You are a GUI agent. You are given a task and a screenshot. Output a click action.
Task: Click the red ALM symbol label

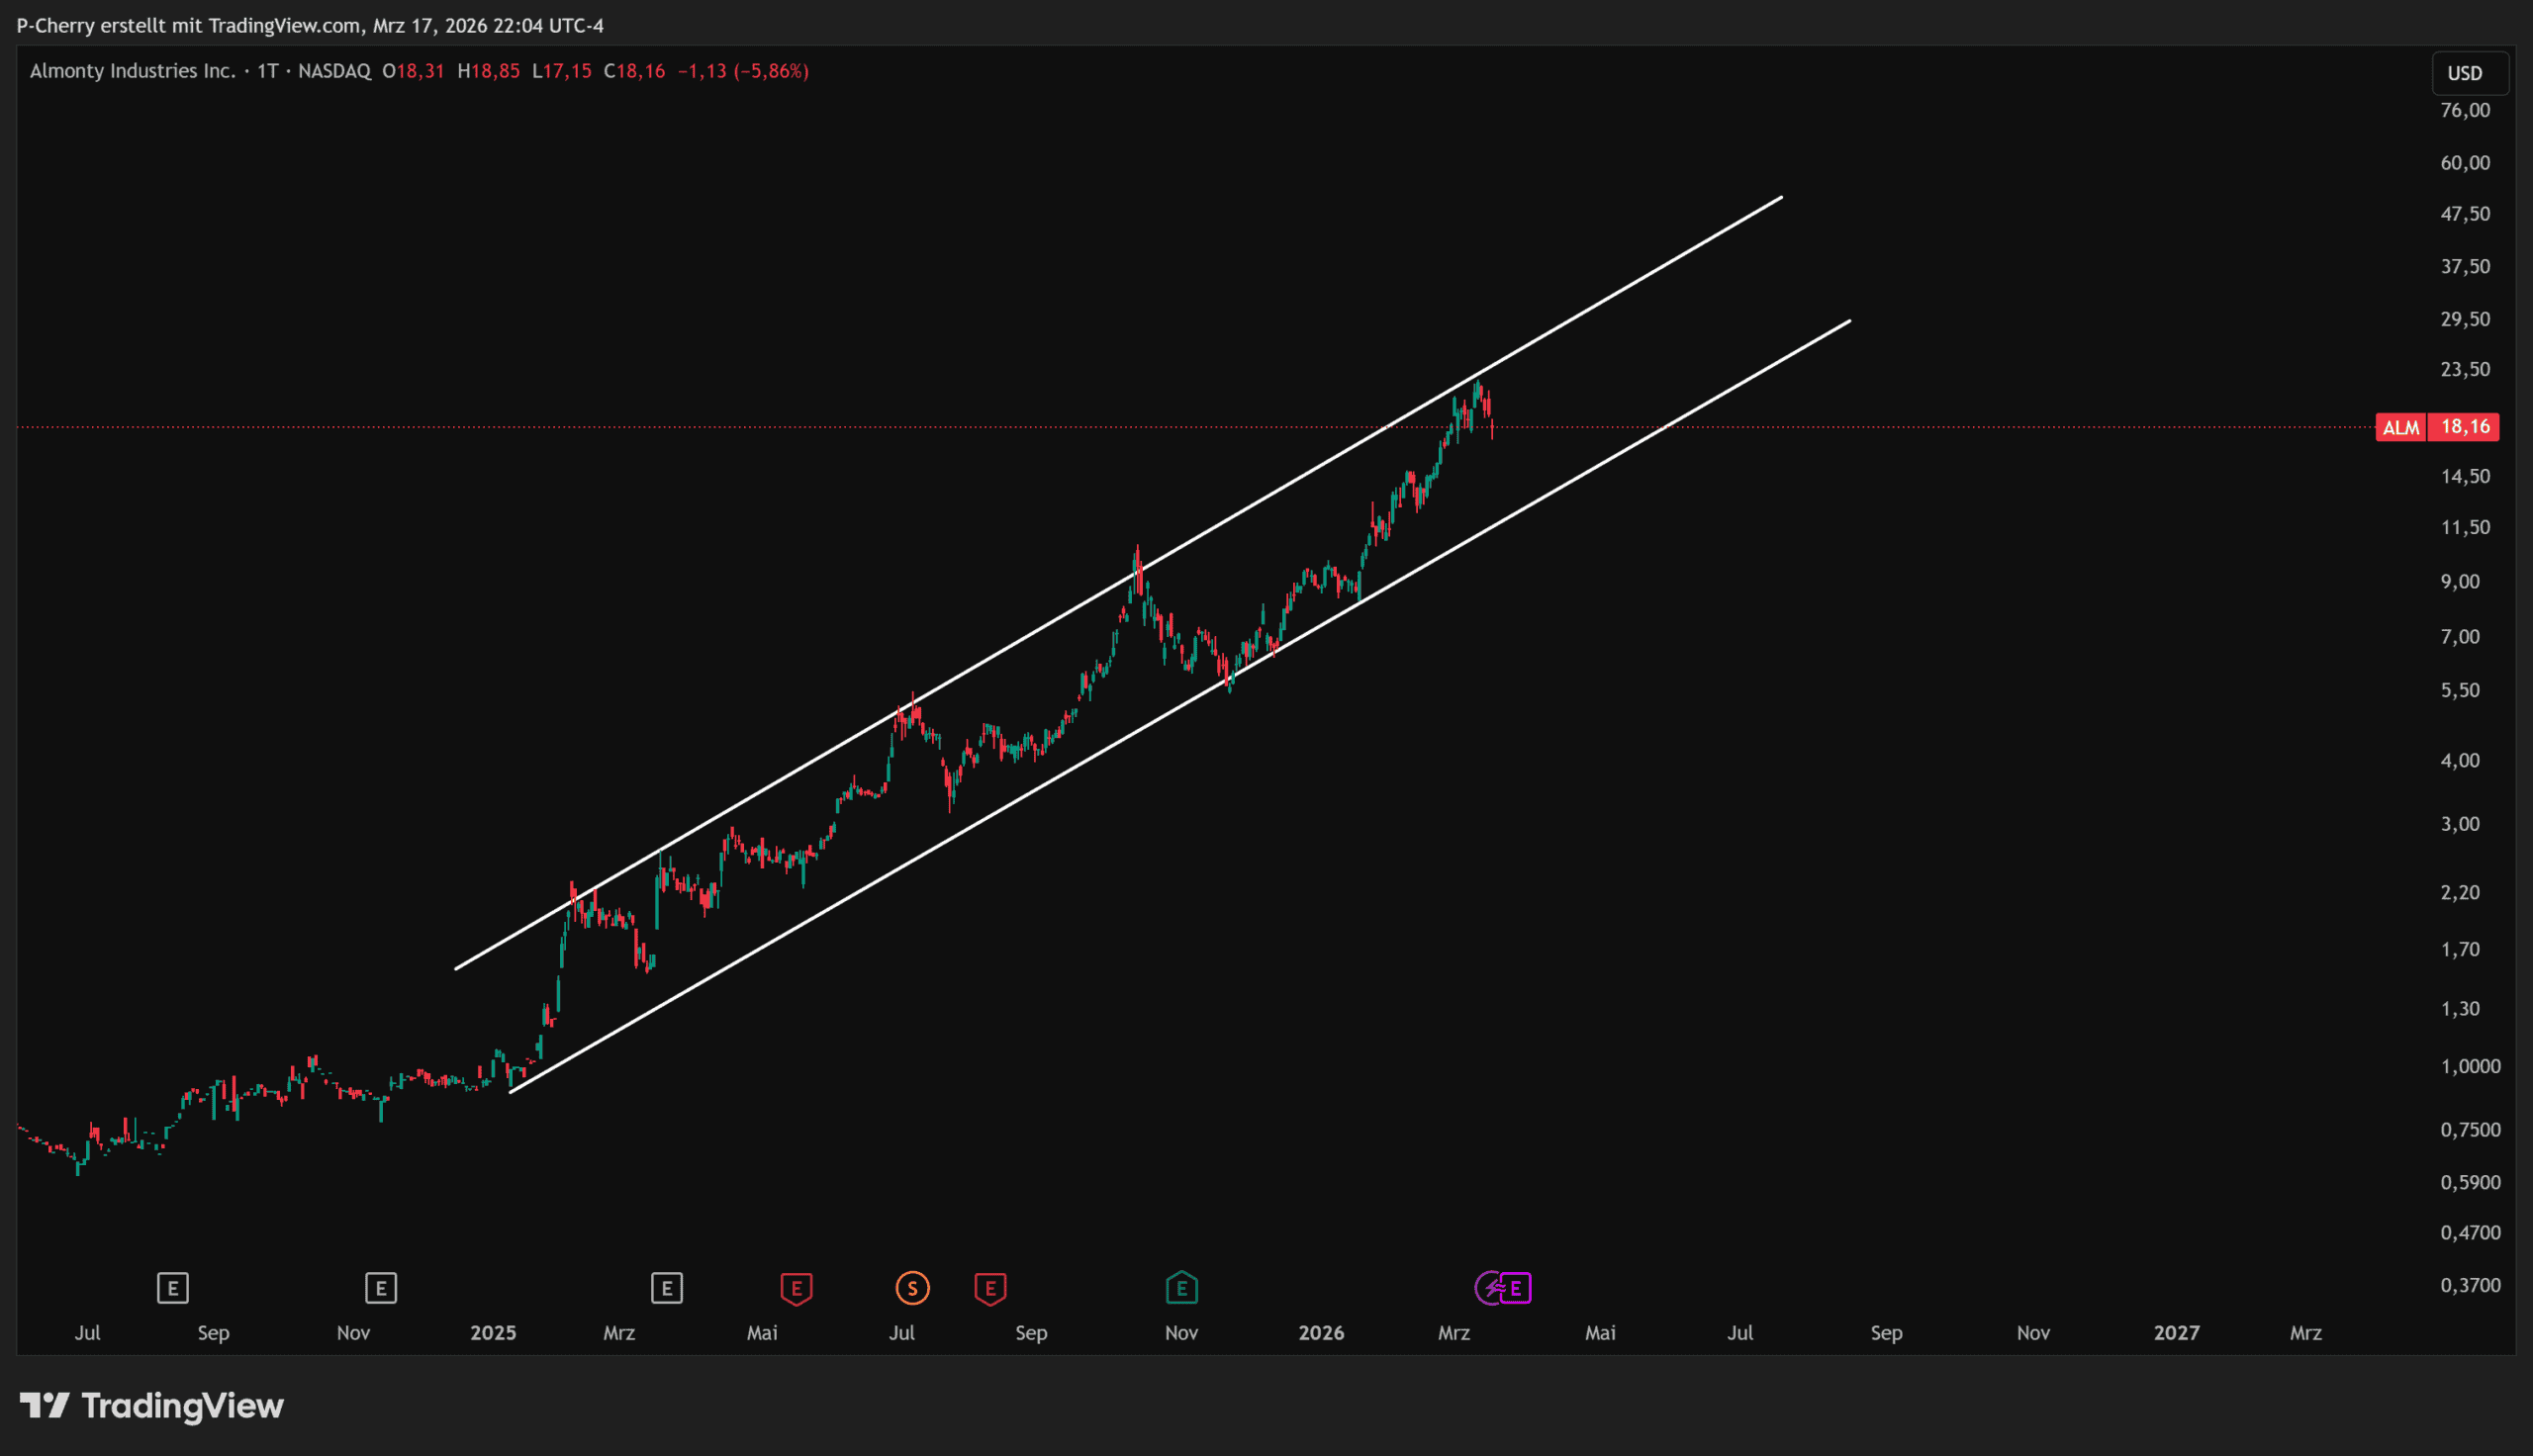point(2400,428)
